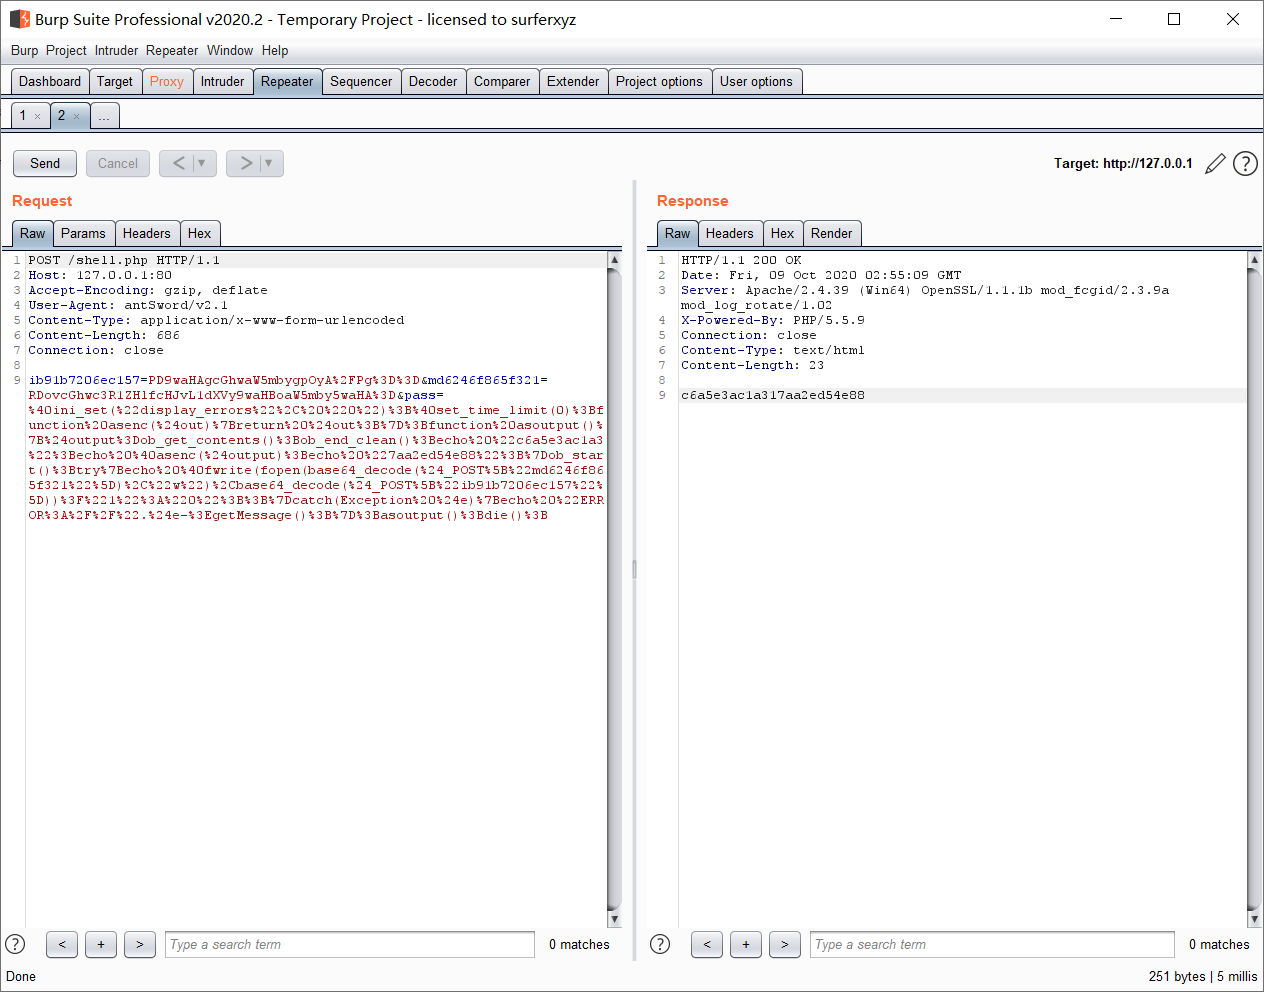Click the Cancel button
Image resolution: width=1264 pixels, height=992 pixels.
pyautogui.click(x=118, y=163)
